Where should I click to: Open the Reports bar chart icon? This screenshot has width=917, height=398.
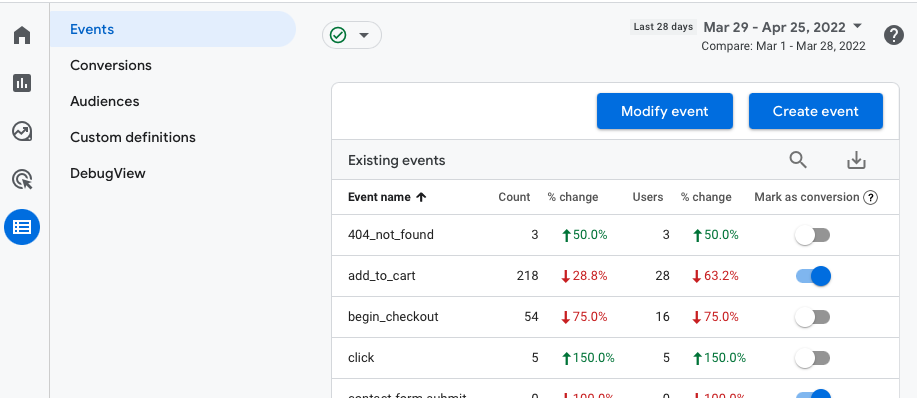22,83
